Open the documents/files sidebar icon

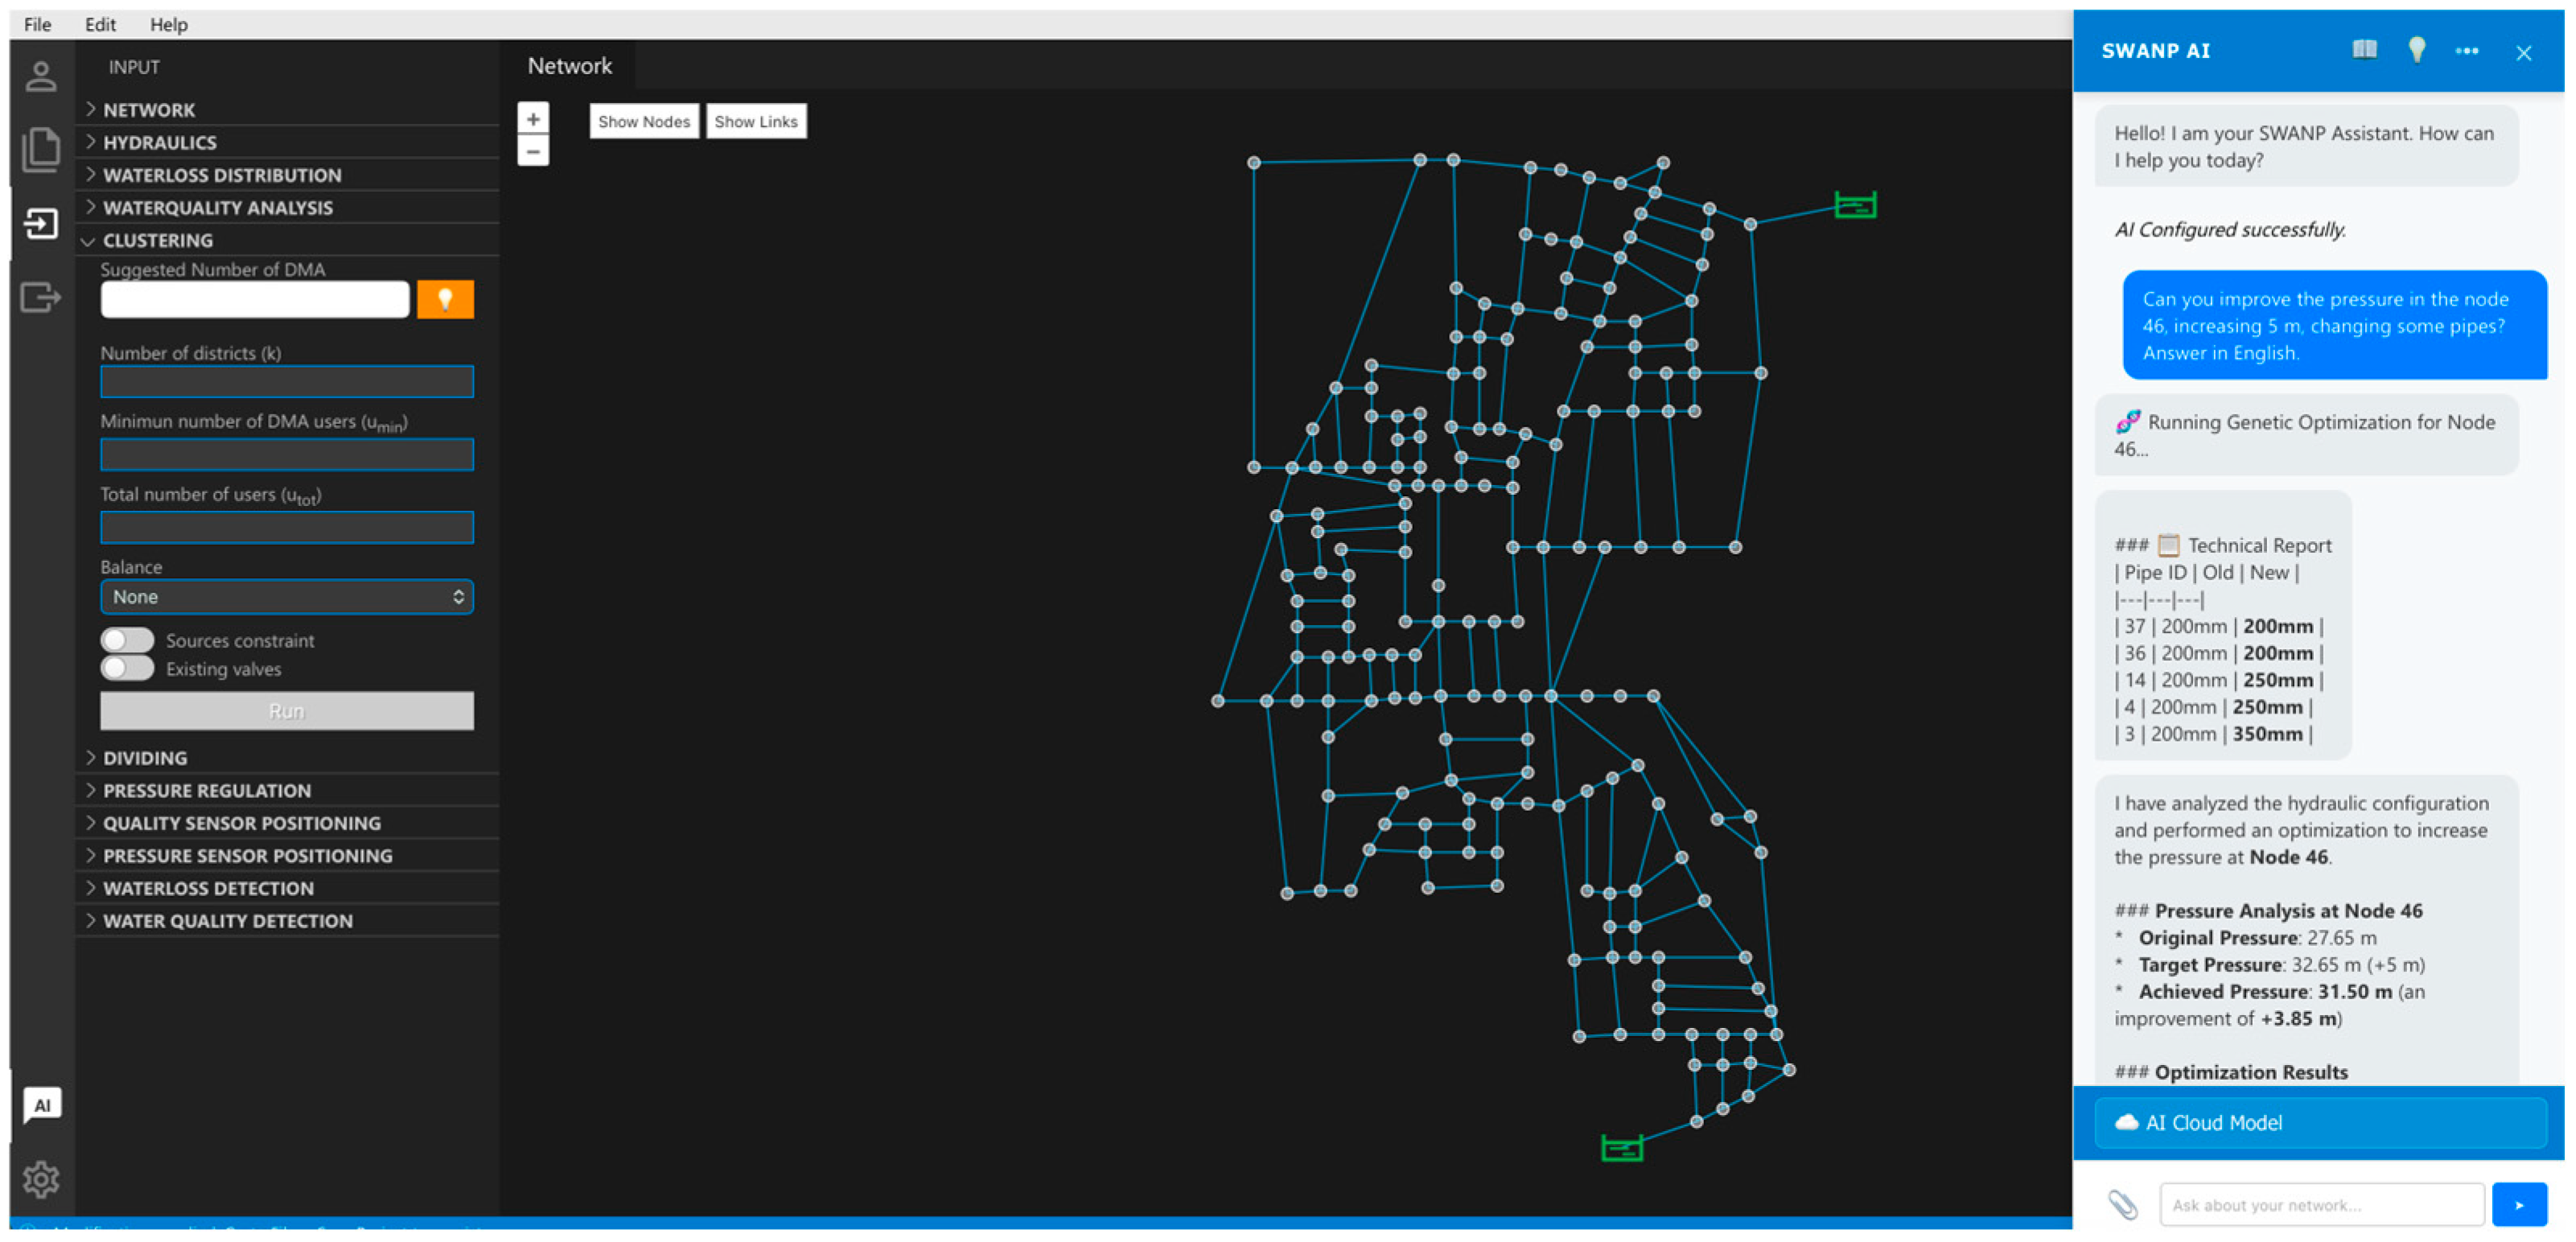41,149
